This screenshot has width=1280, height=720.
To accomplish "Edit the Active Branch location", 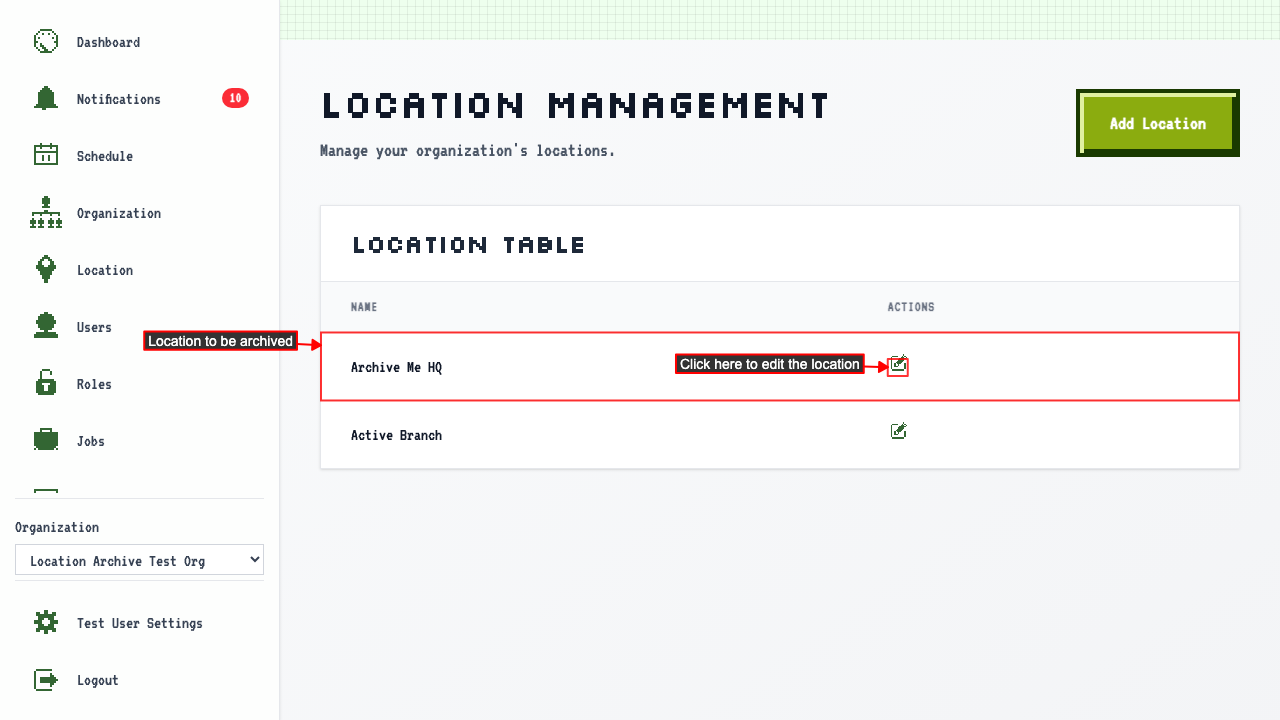I will (x=898, y=431).
